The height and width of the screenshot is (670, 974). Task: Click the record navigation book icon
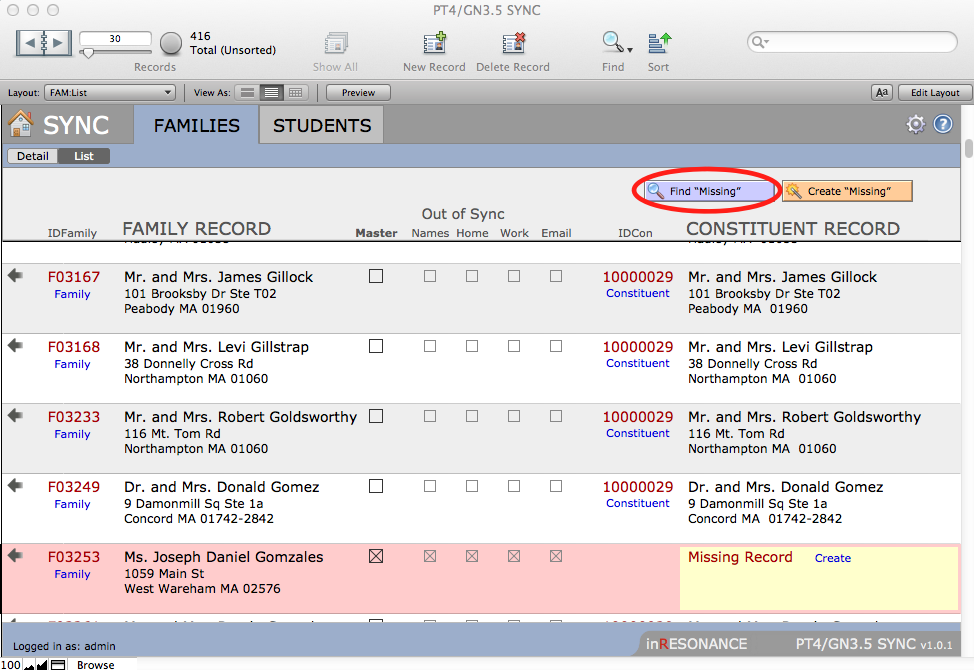click(x=45, y=43)
